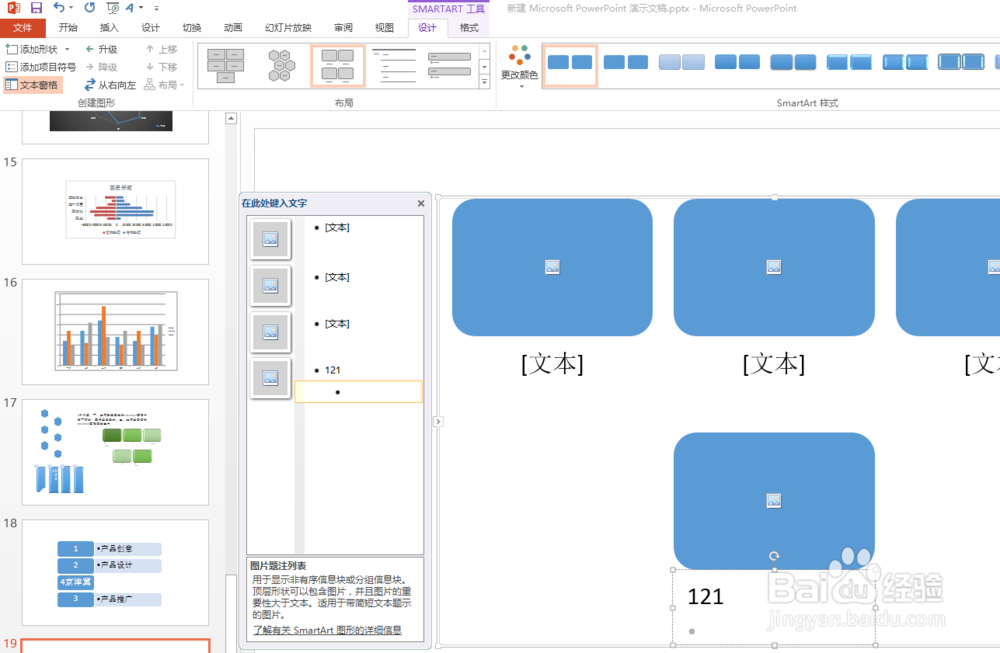1000x653 pixels.
Task: Click the slide panel scroll up arrow
Action: [x=231, y=118]
